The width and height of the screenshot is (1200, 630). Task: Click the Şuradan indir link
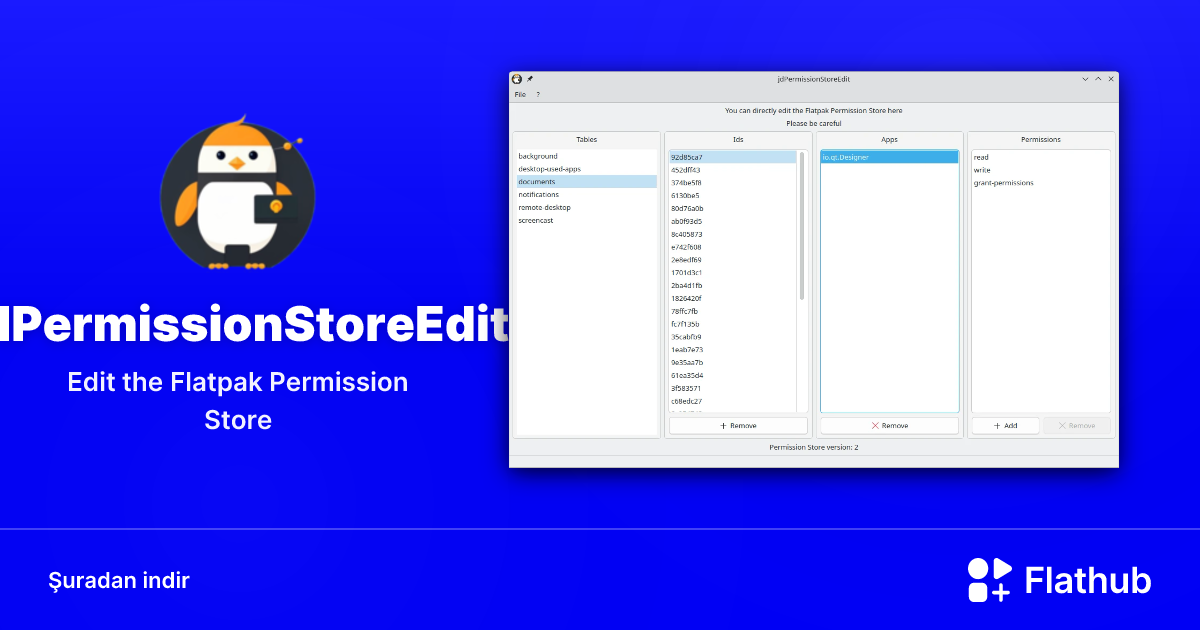coord(119,580)
